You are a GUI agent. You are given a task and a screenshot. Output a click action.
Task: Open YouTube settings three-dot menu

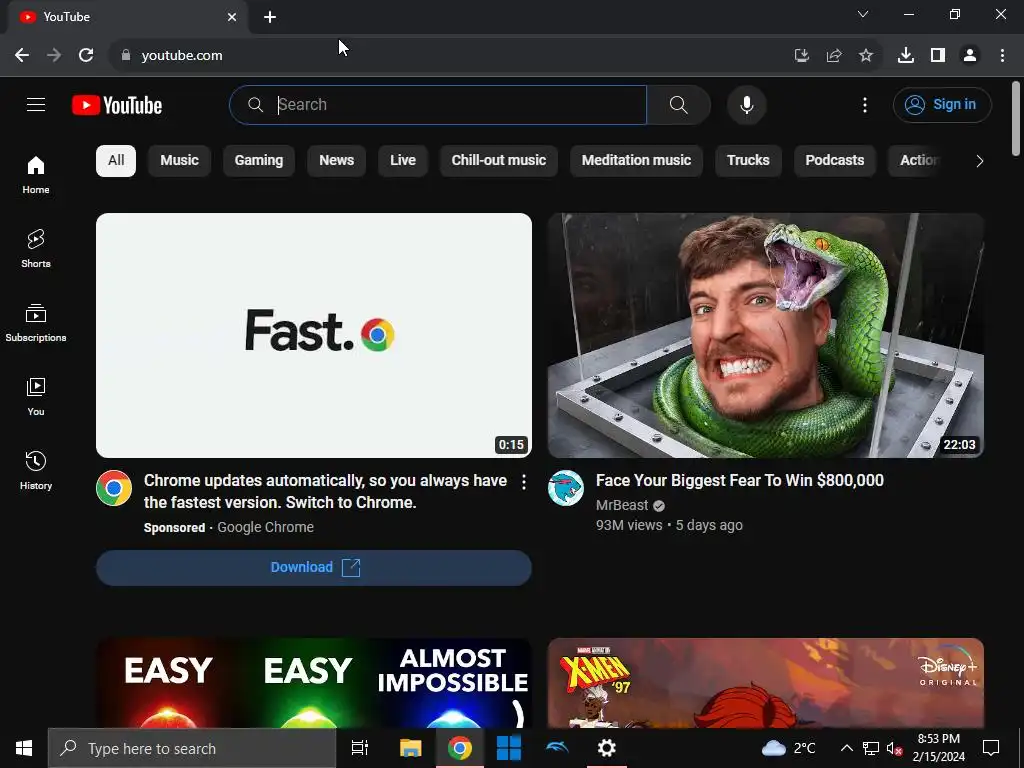click(865, 104)
